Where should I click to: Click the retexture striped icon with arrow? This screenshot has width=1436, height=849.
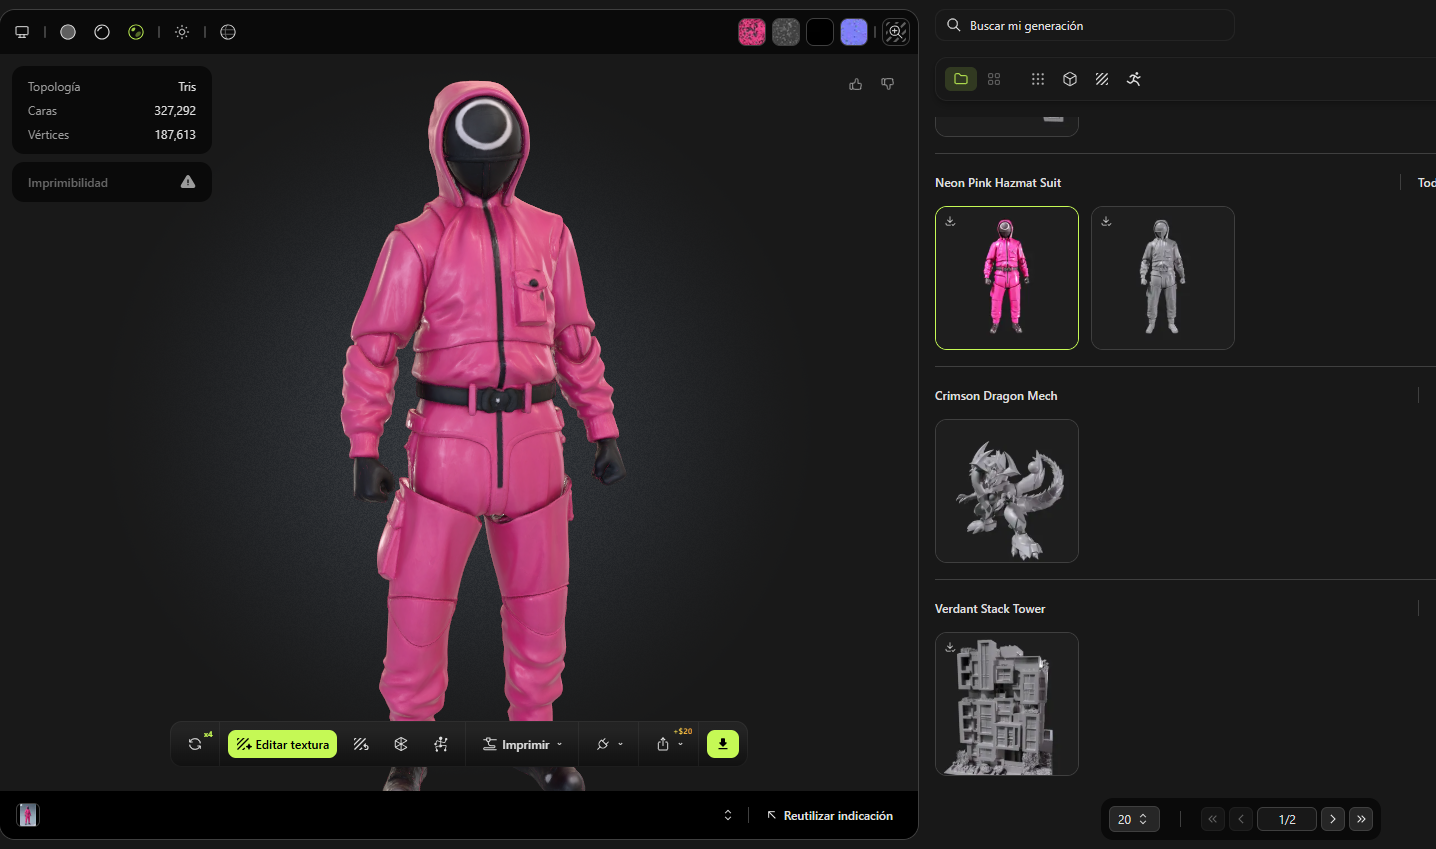361,744
